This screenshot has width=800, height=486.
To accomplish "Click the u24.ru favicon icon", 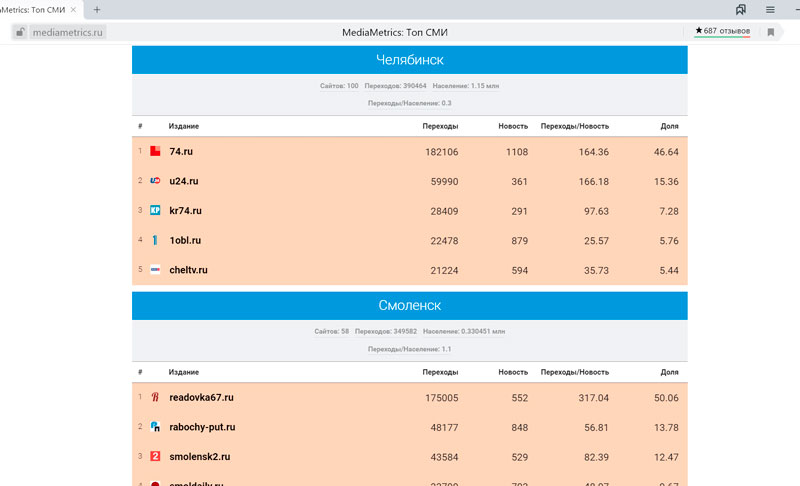I will click(x=155, y=181).
